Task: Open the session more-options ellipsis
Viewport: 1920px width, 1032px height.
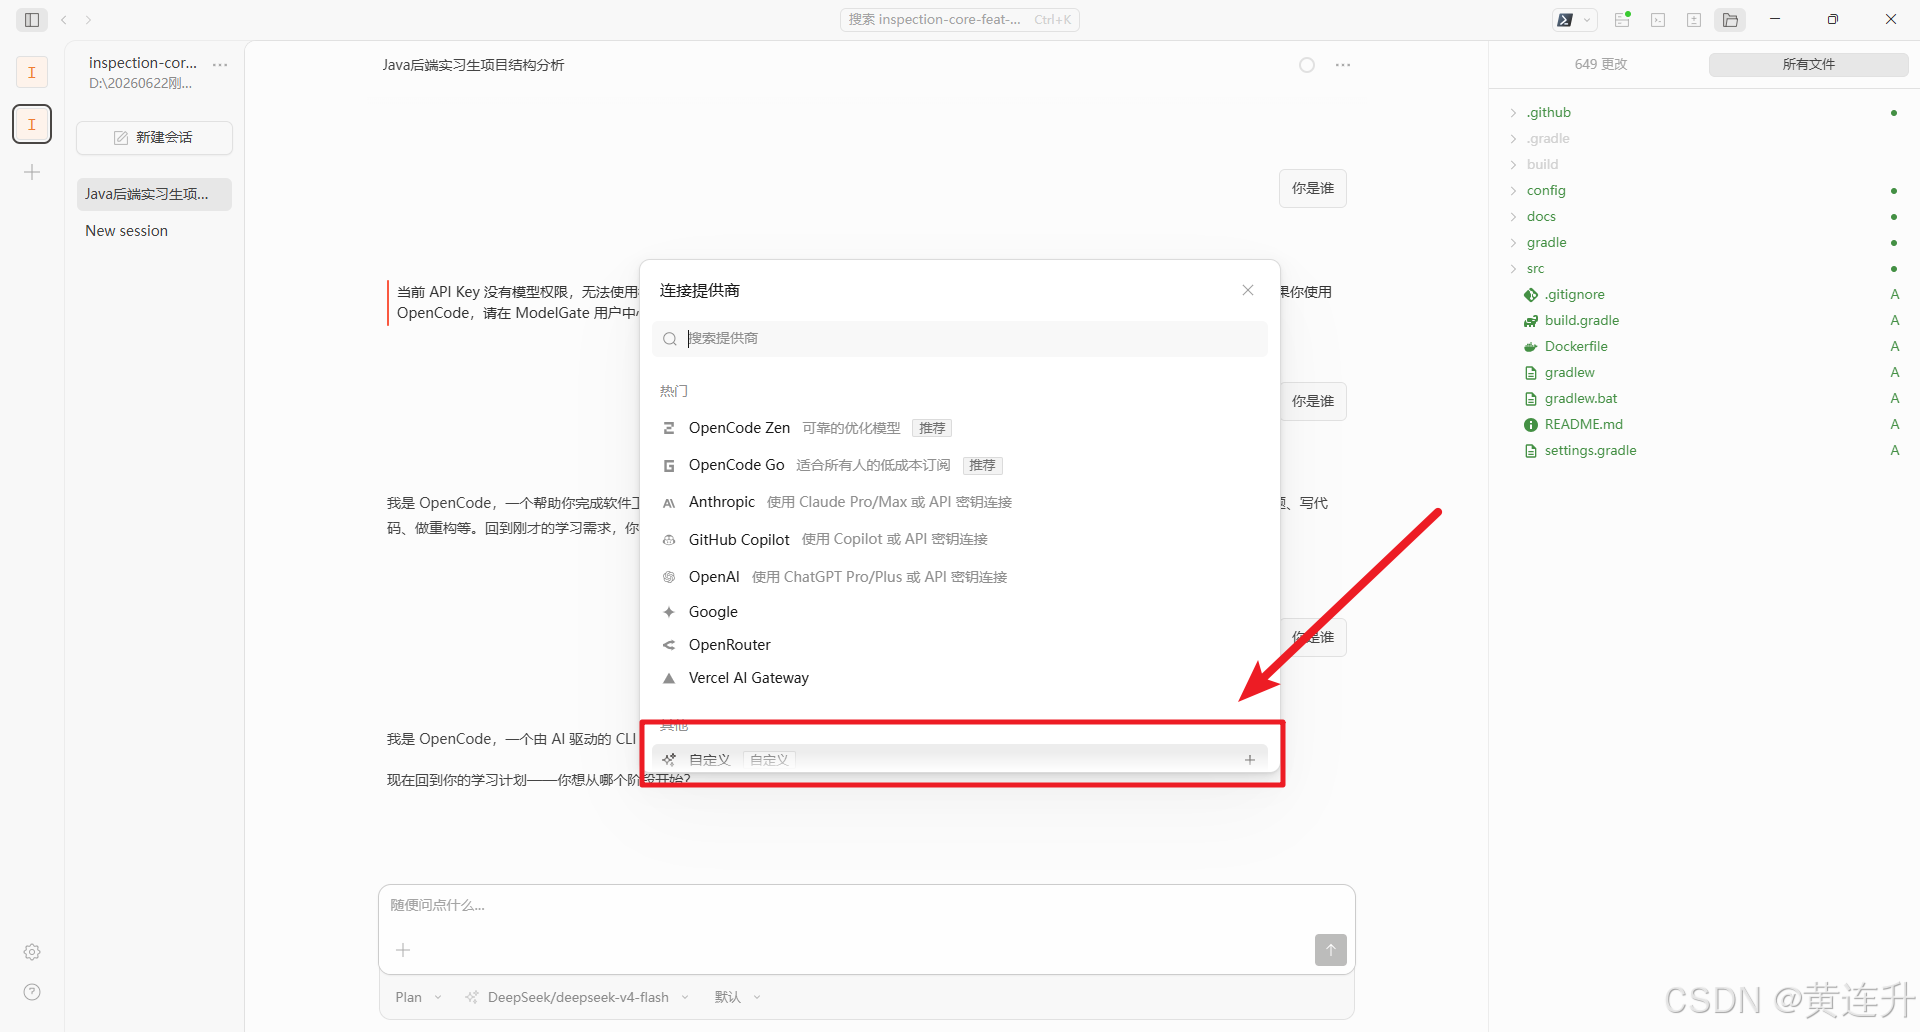Action: click(1343, 65)
